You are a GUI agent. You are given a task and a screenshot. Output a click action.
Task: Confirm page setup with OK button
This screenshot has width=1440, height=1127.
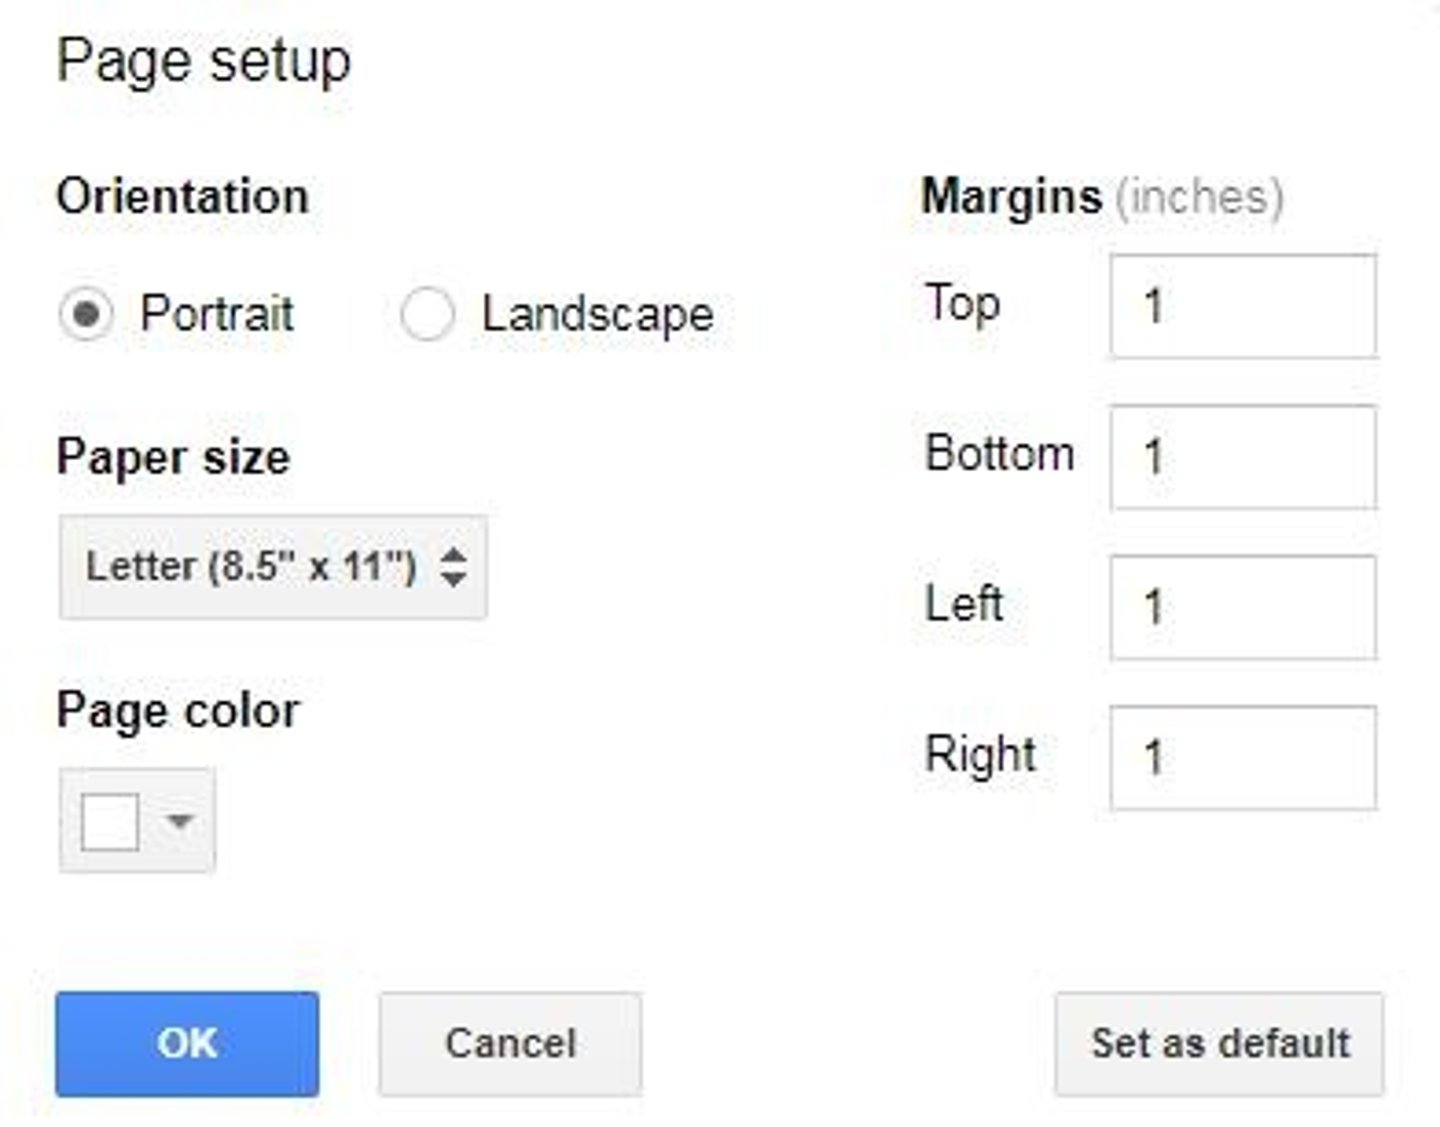coord(187,1044)
